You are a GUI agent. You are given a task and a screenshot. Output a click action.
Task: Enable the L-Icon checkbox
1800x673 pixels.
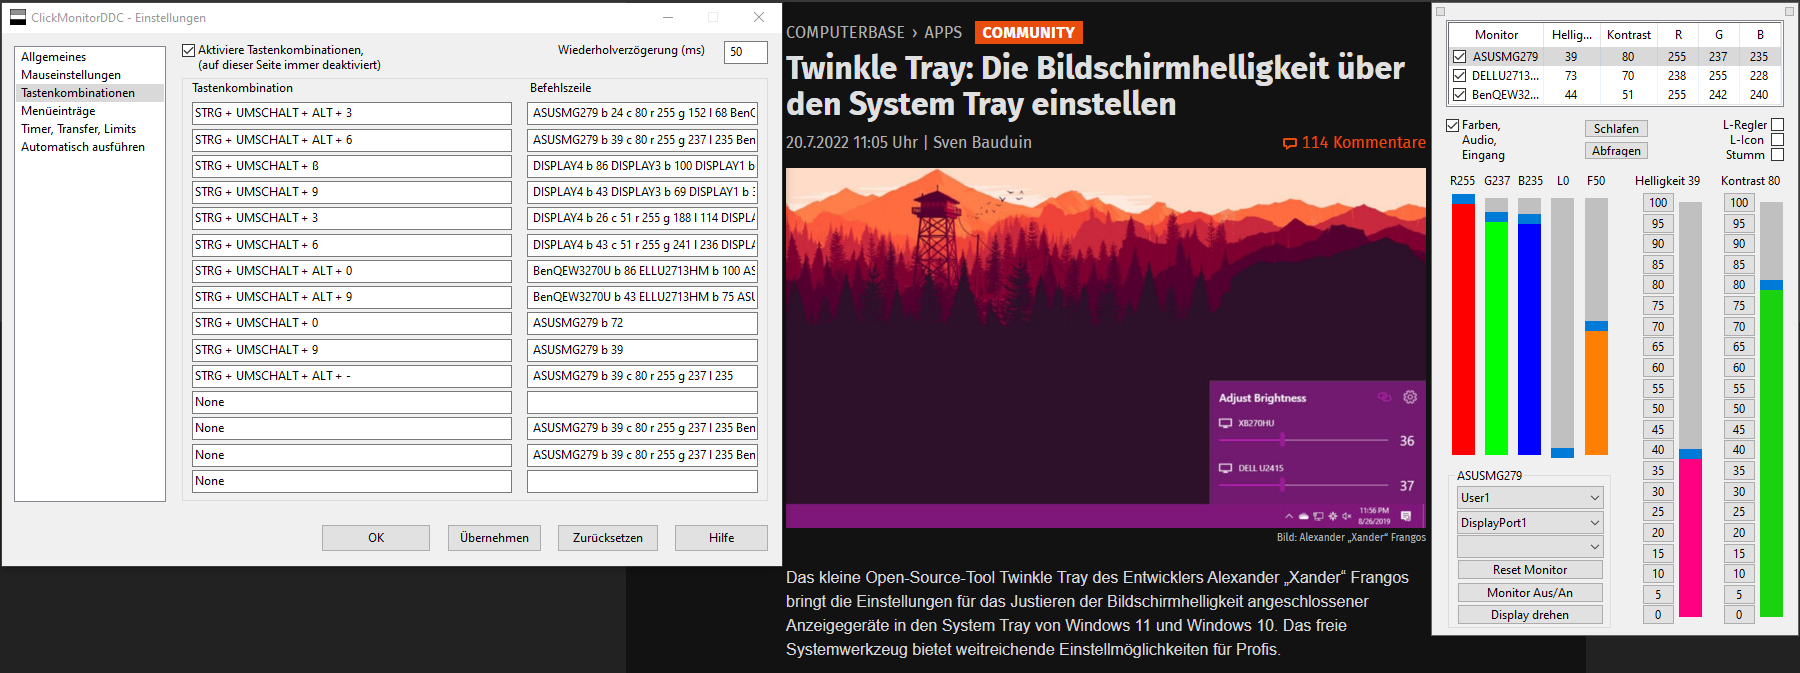click(x=1777, y=140)
